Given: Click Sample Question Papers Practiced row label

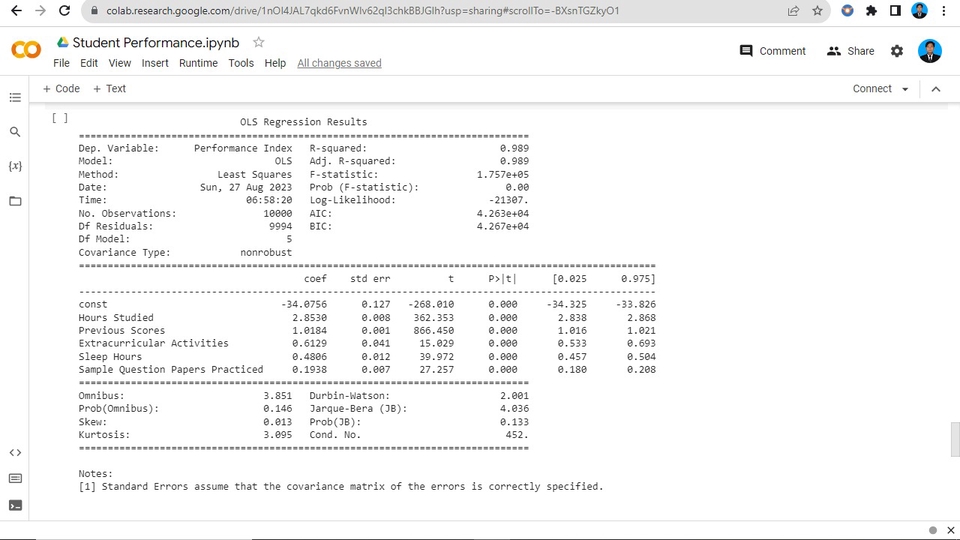Looking at the screenshot, I should pyautogui.click(x=171, y=370).
